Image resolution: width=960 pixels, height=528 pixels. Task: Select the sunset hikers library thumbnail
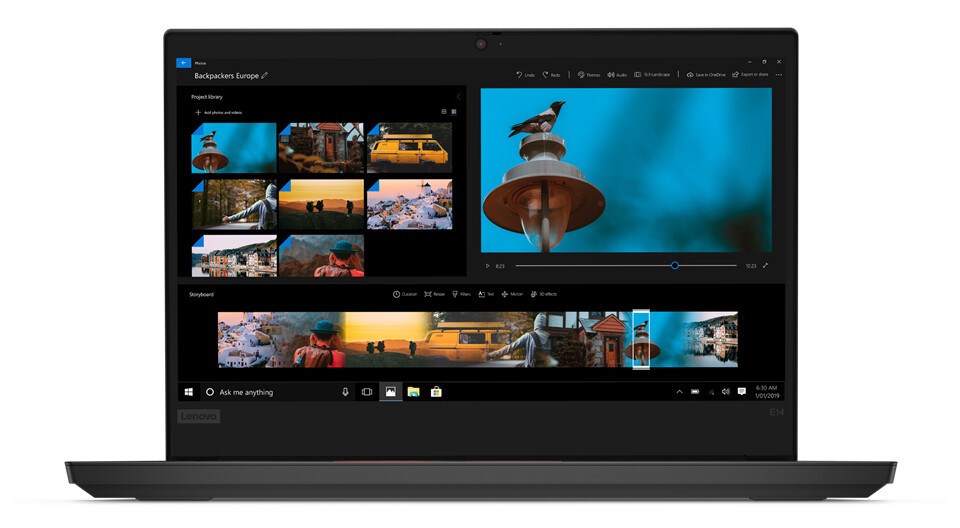coord(321,205)
